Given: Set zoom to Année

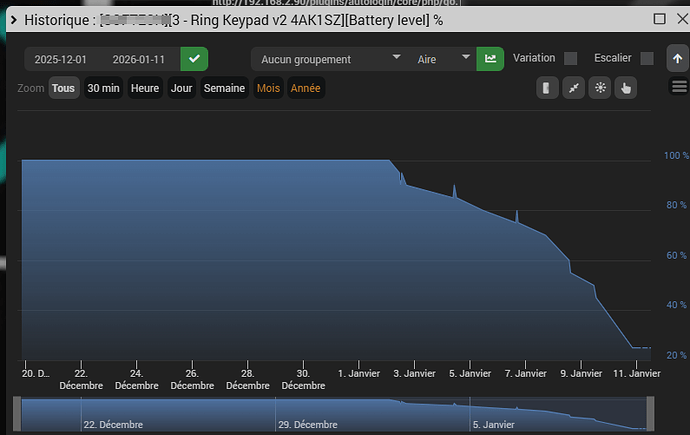Looking at the screenshot, I should pos(305,88).
